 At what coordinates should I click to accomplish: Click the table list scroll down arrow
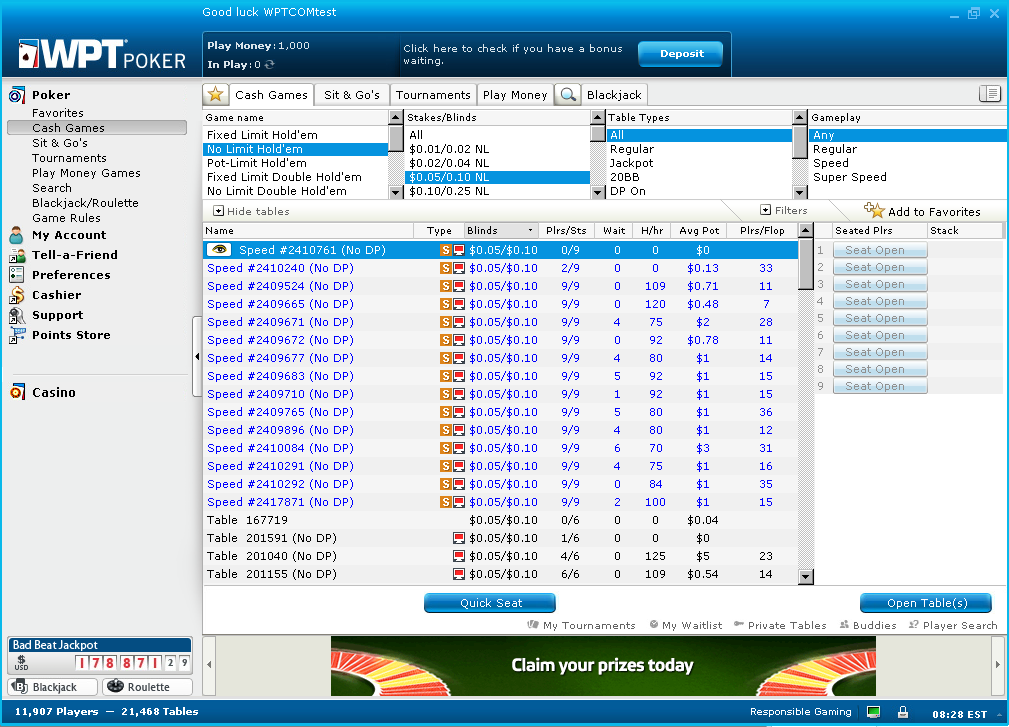click(806, 577)
